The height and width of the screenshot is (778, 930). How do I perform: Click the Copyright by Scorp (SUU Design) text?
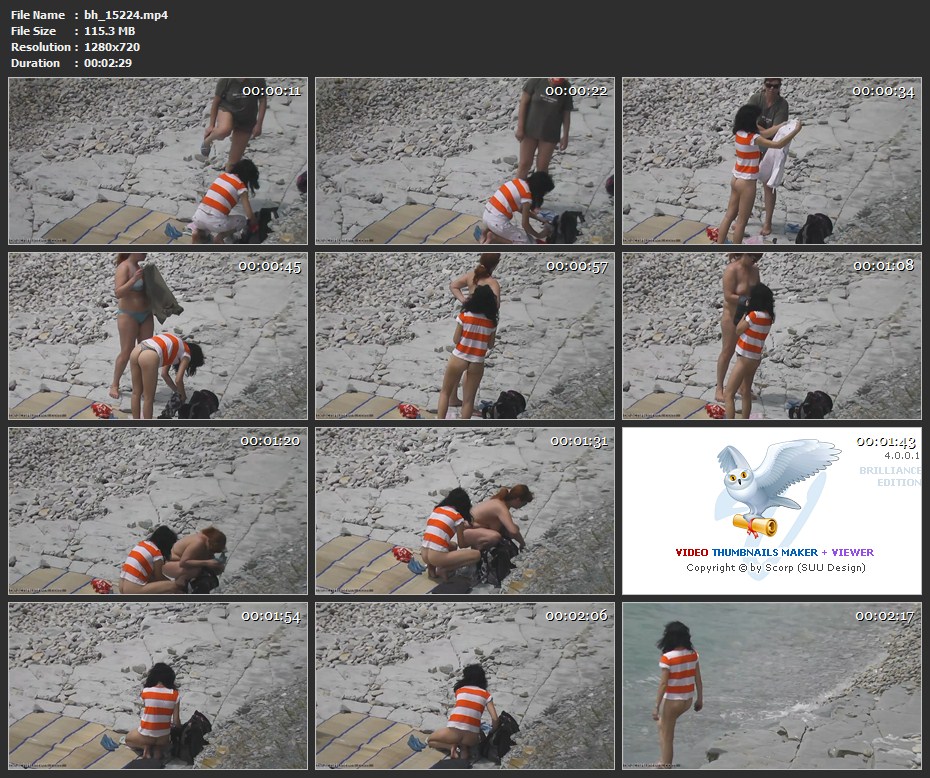click(775, 568)
